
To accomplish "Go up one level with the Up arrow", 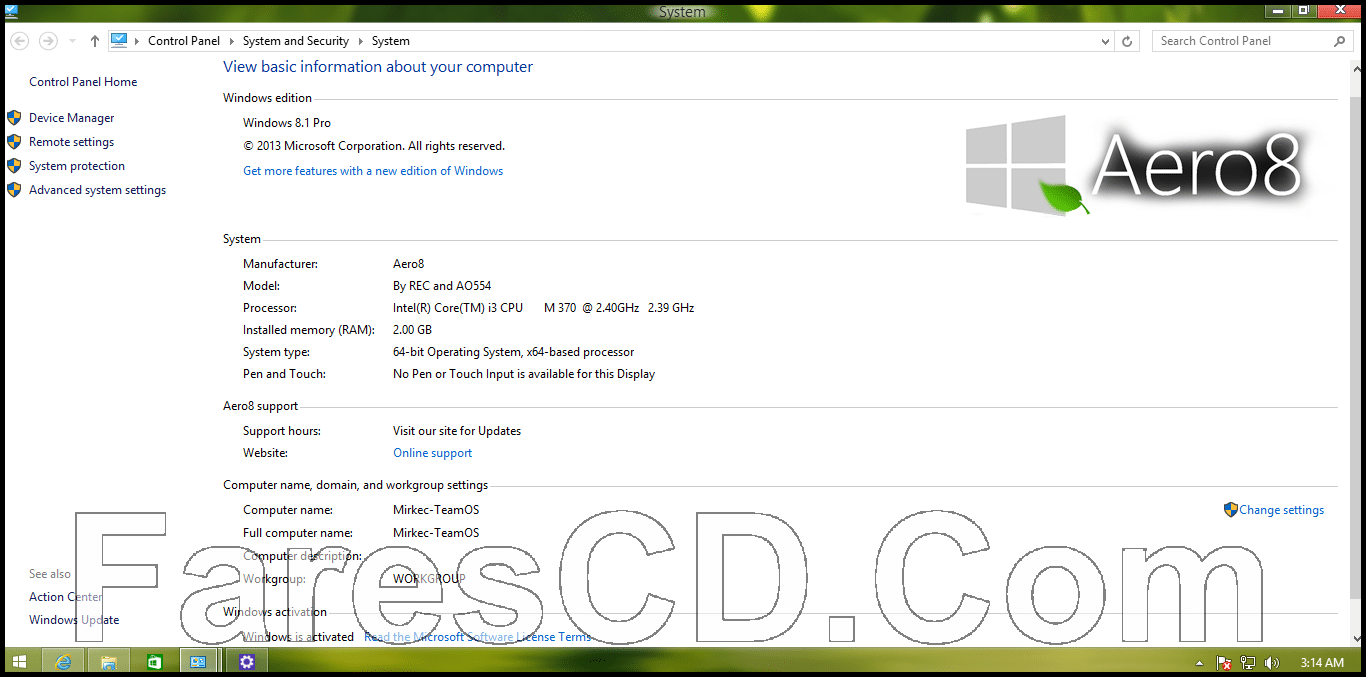I will (x=95, y=41).
